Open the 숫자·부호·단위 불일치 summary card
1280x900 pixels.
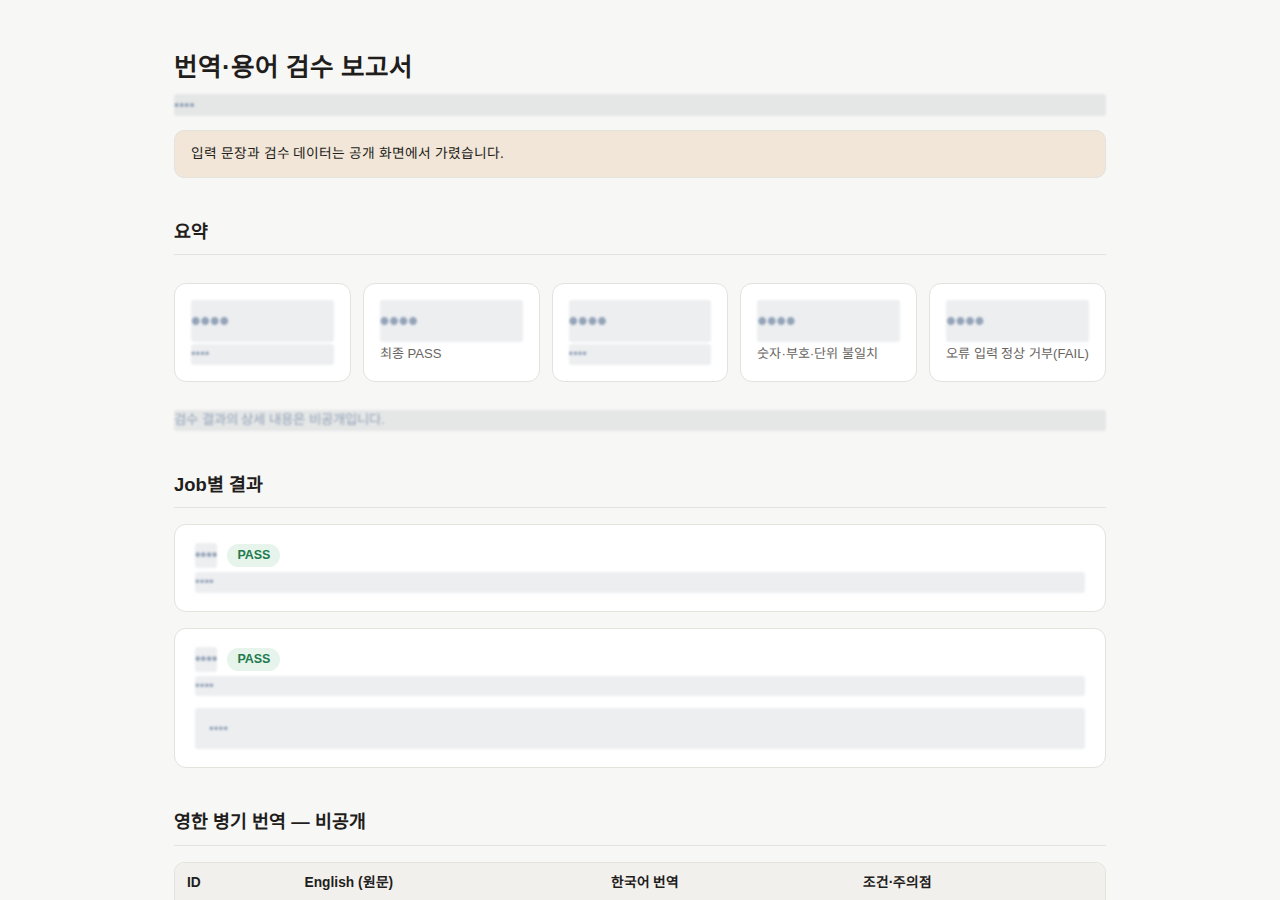pyautogui.click(x=828, y=332)
